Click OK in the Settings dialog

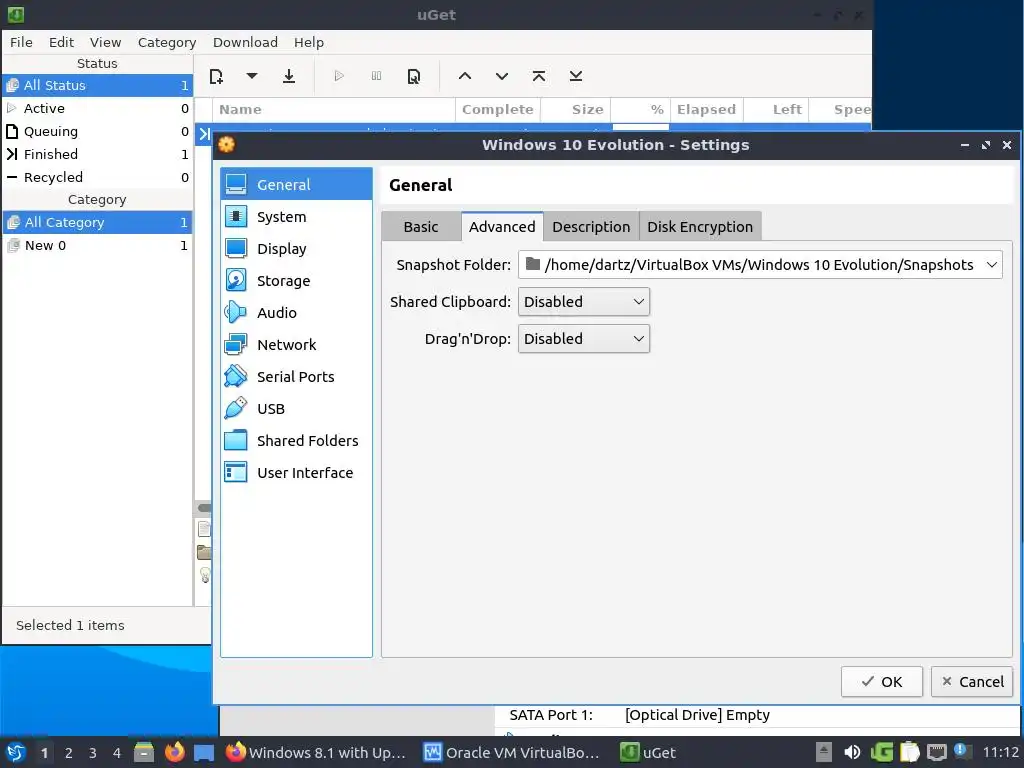coord(882,682)
